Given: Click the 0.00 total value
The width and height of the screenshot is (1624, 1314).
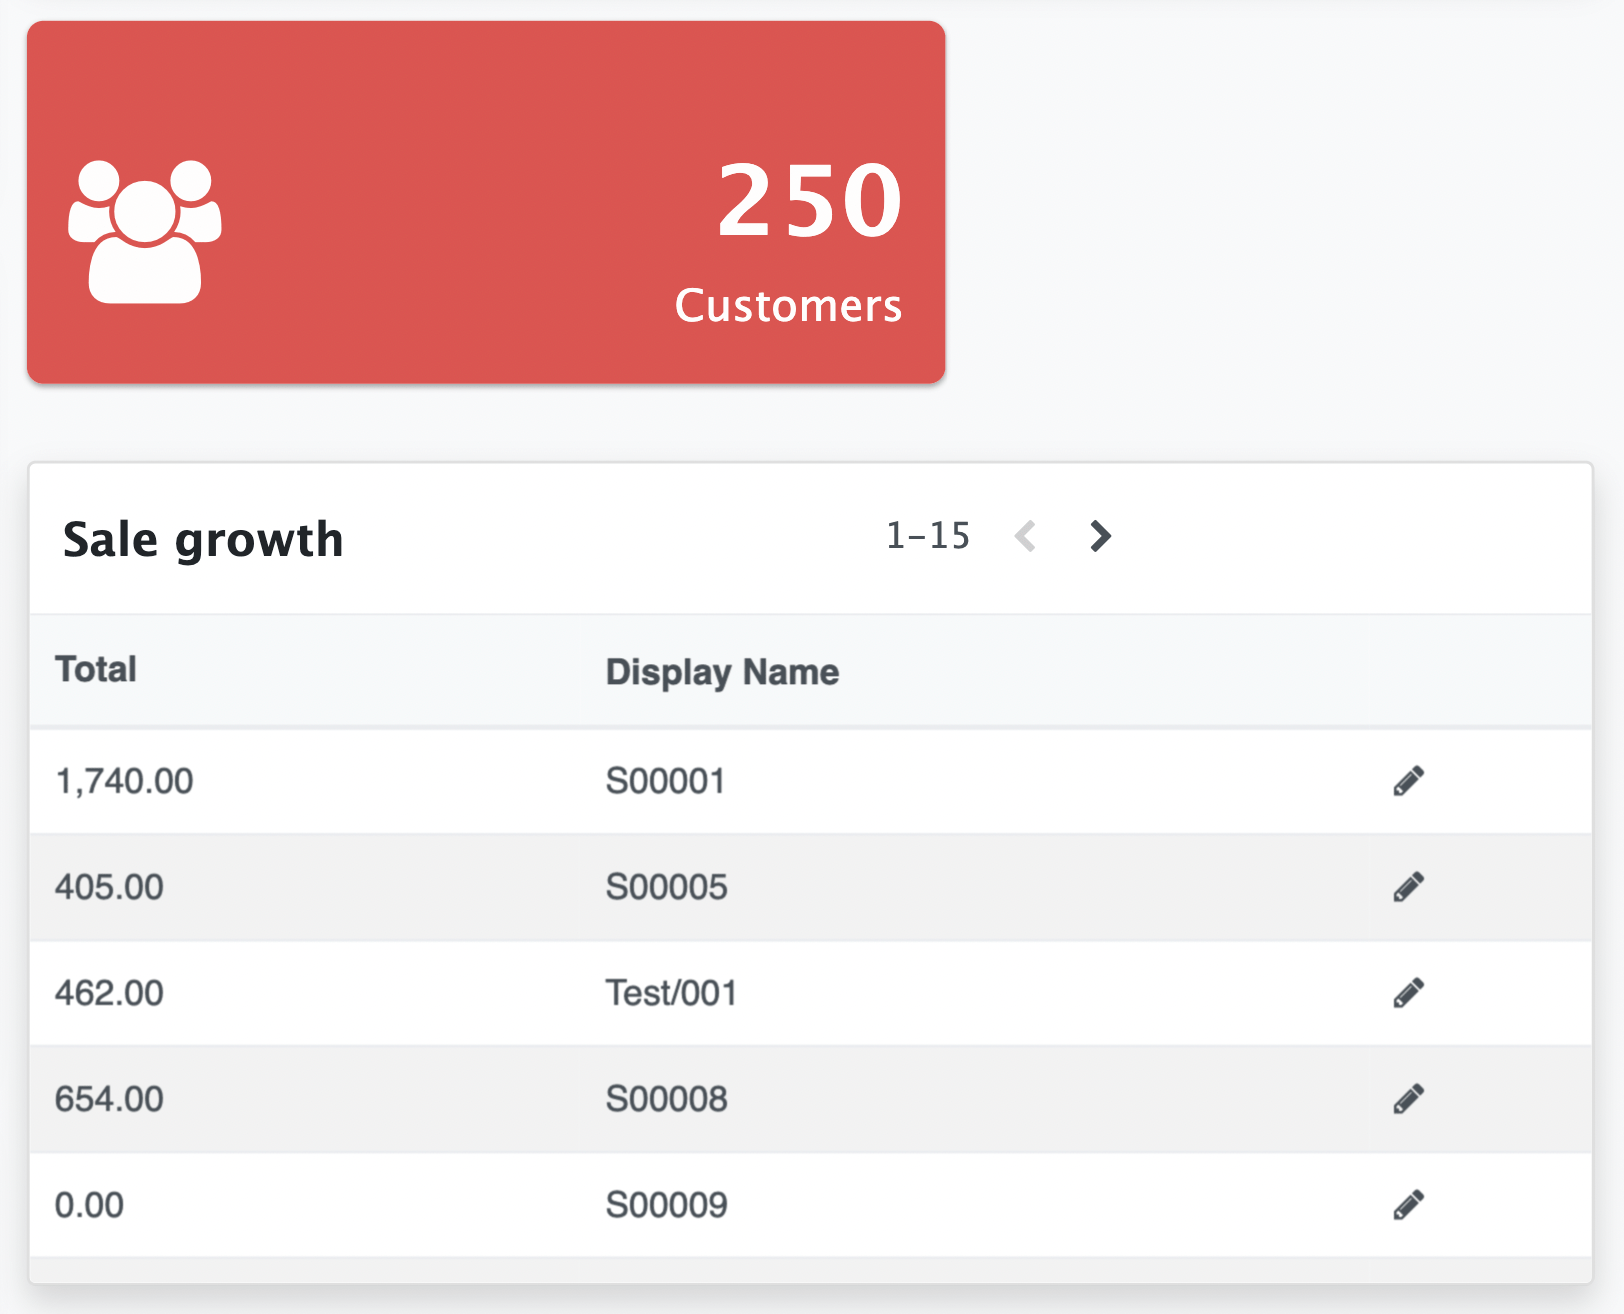Looking at the screenshot, I should click(89, 1205).
